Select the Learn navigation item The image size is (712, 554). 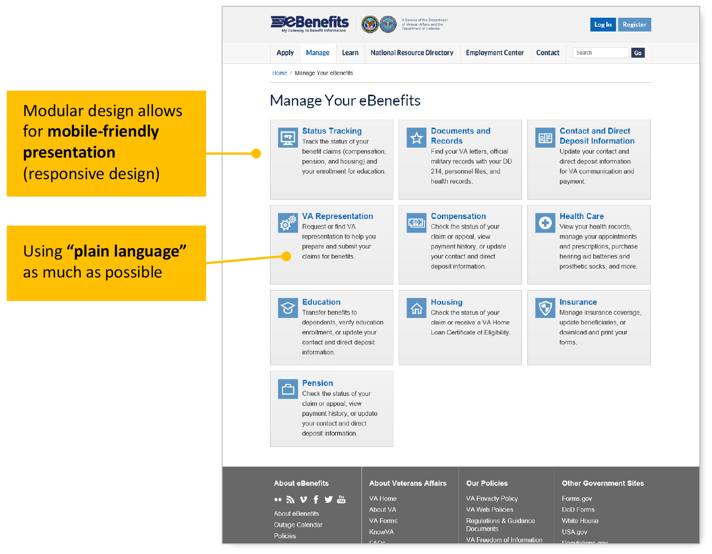350,53
